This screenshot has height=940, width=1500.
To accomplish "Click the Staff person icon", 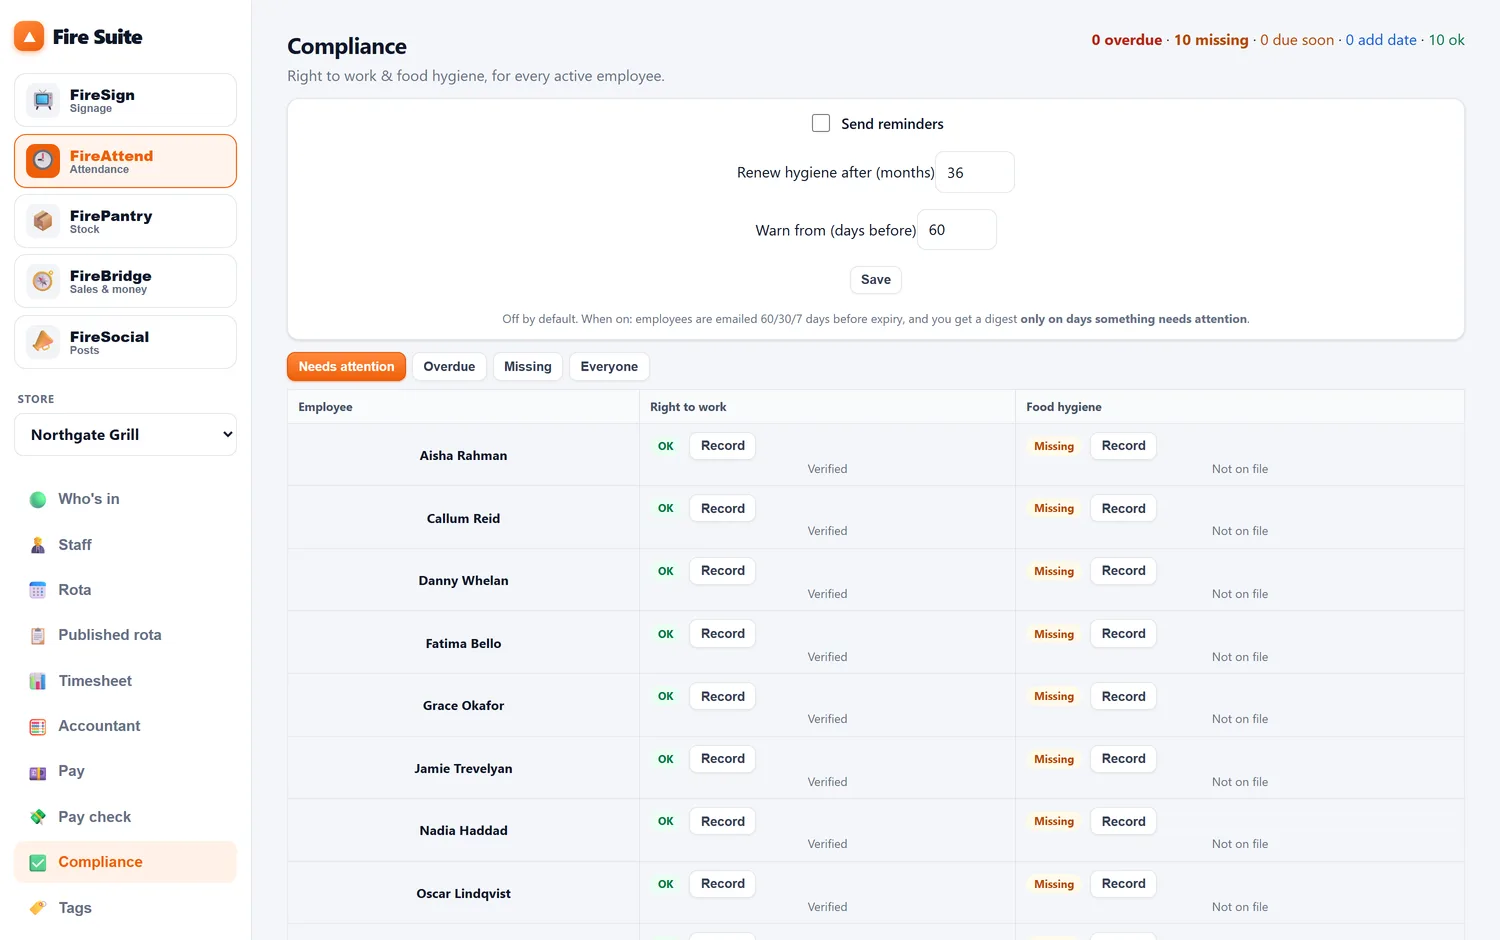I will [x=38, y=545].
